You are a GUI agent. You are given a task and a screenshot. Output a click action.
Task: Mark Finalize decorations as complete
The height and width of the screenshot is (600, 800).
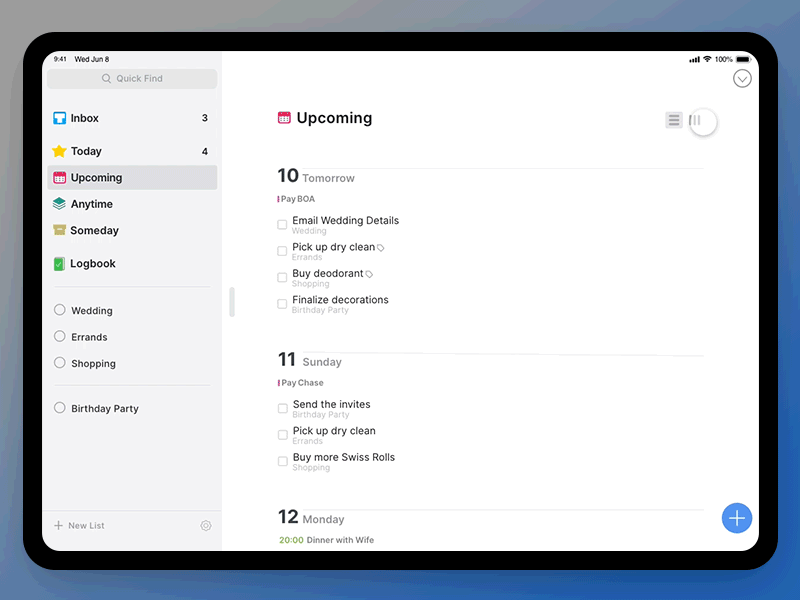(x=282, y=304)
